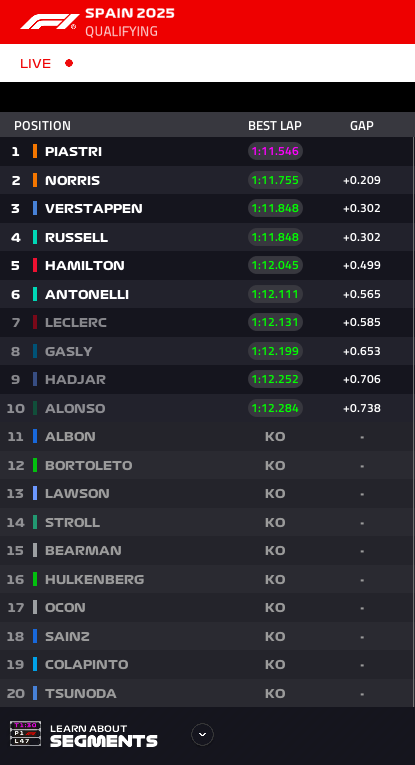
Task: Click Leclerc's 1:12.131 lap time
Action: 276,322
